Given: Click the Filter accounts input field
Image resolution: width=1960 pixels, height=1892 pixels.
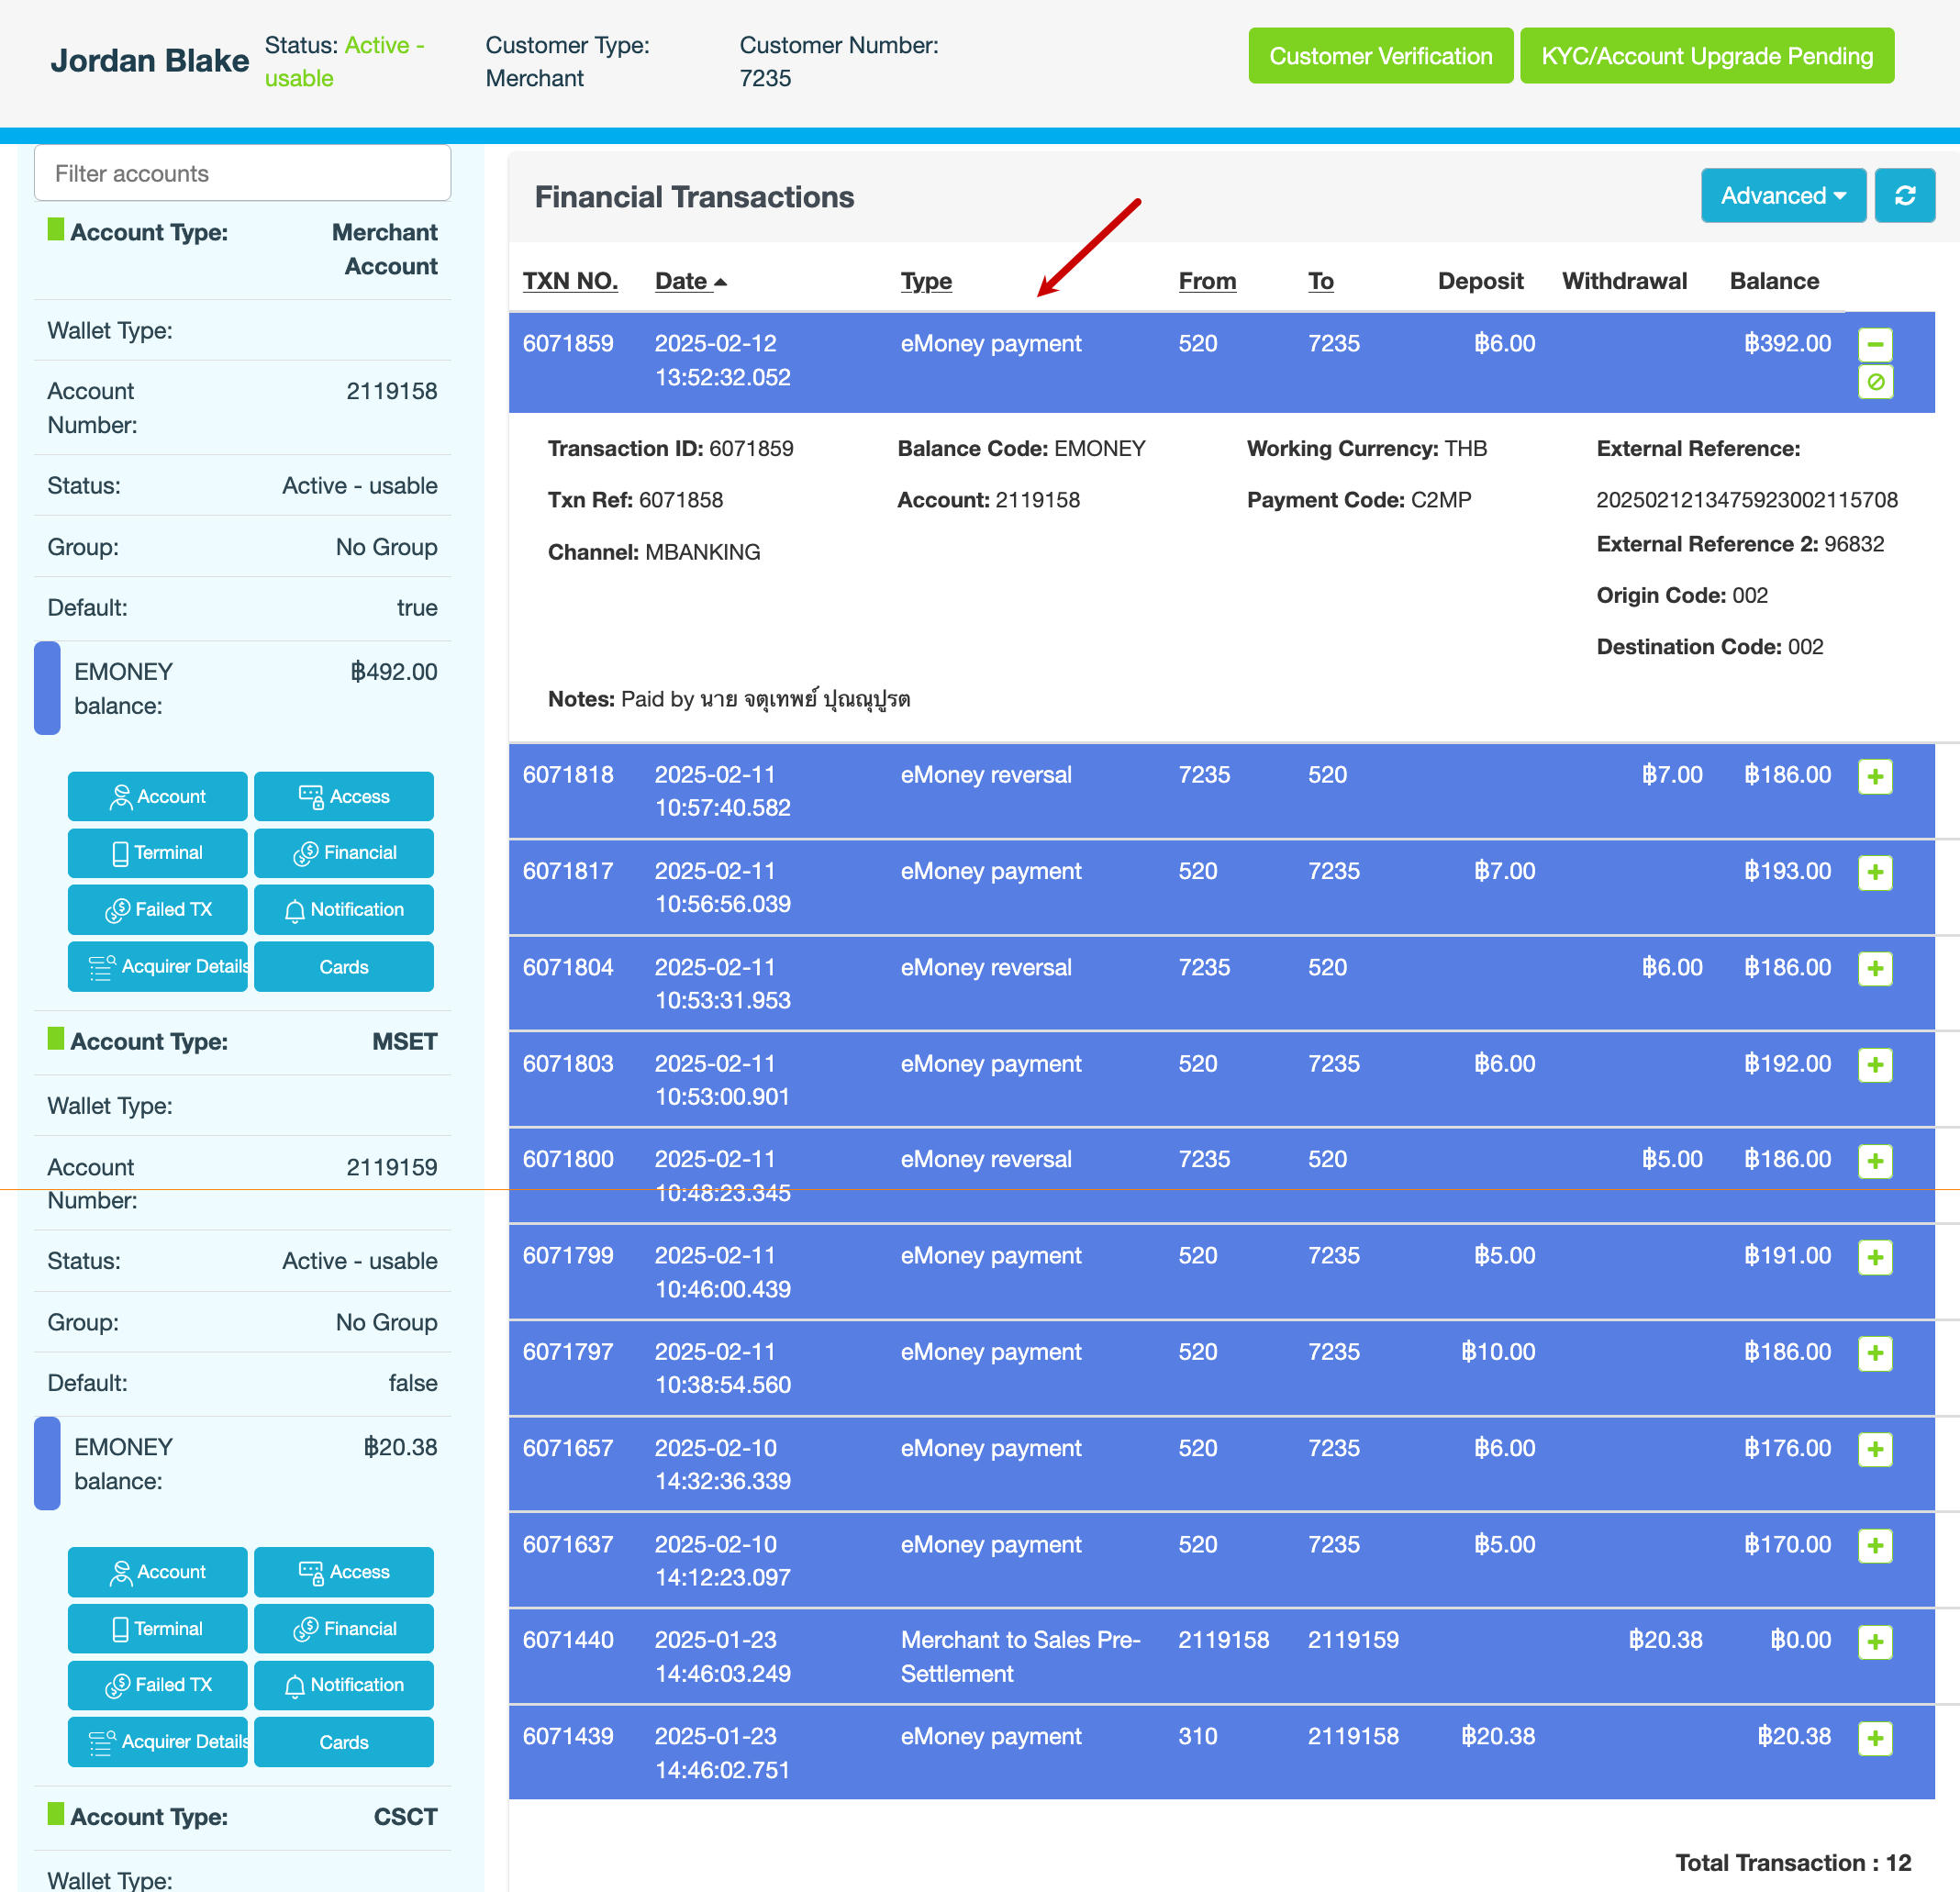Looking at the screenshot, I should click(x=242, y=174).
